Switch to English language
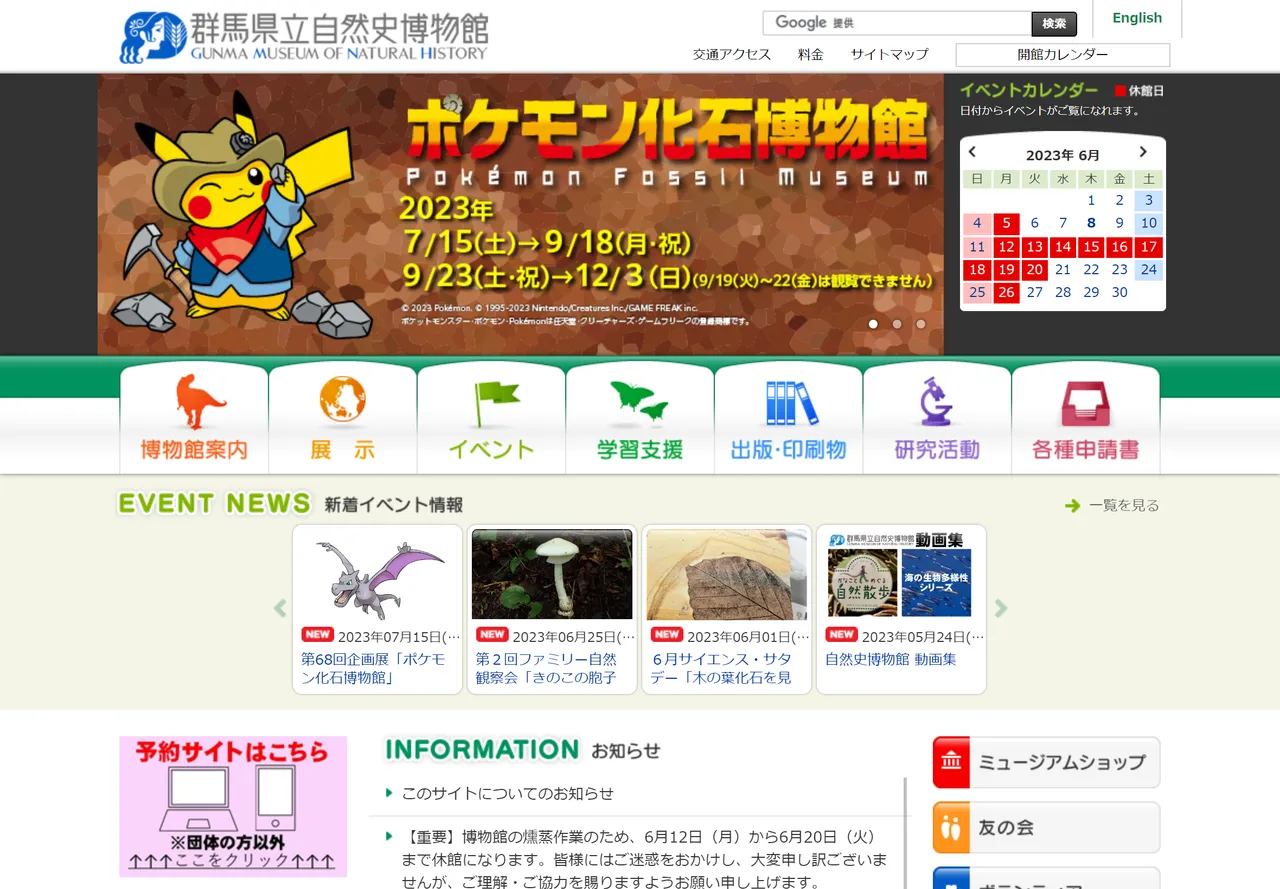1280x889 pixels. click(1137, 18)
